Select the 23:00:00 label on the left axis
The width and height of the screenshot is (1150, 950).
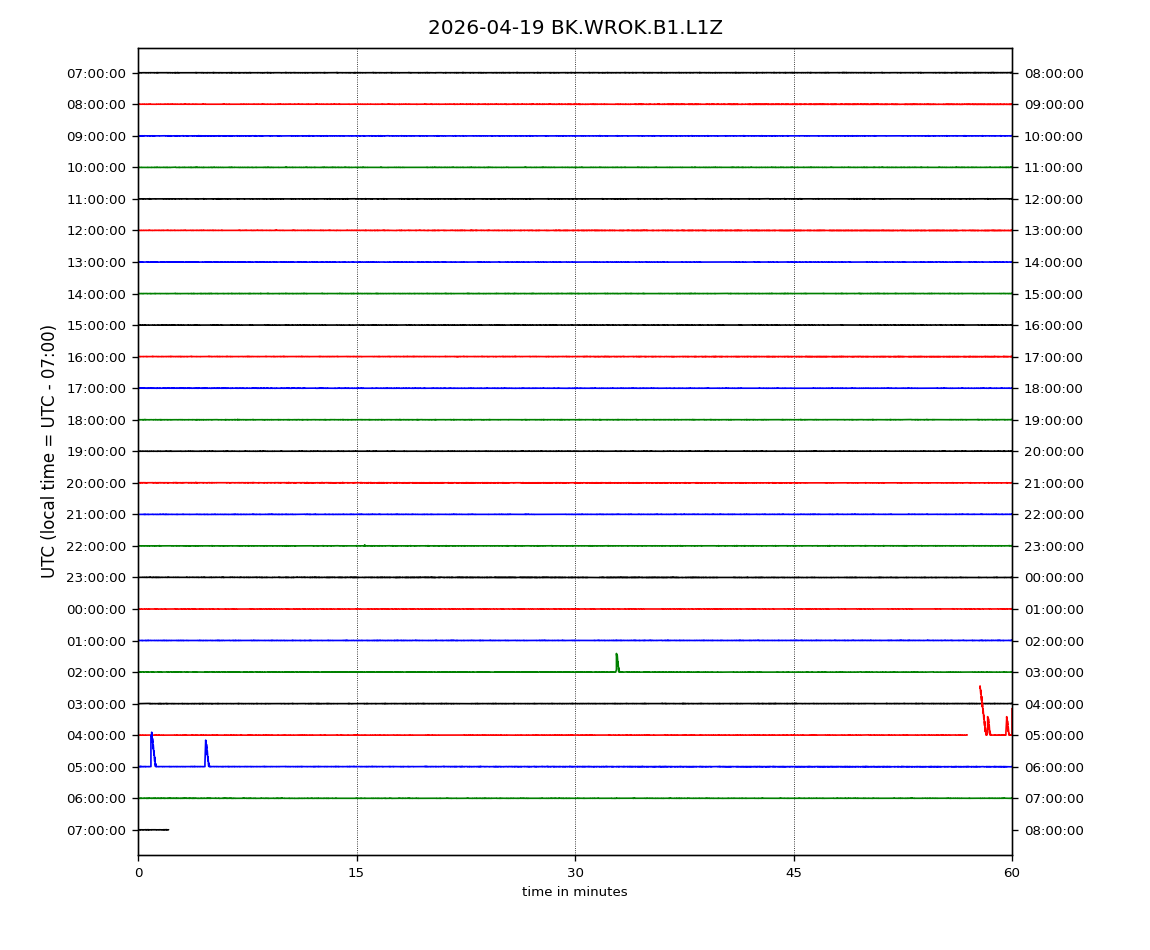click(96, 578)
